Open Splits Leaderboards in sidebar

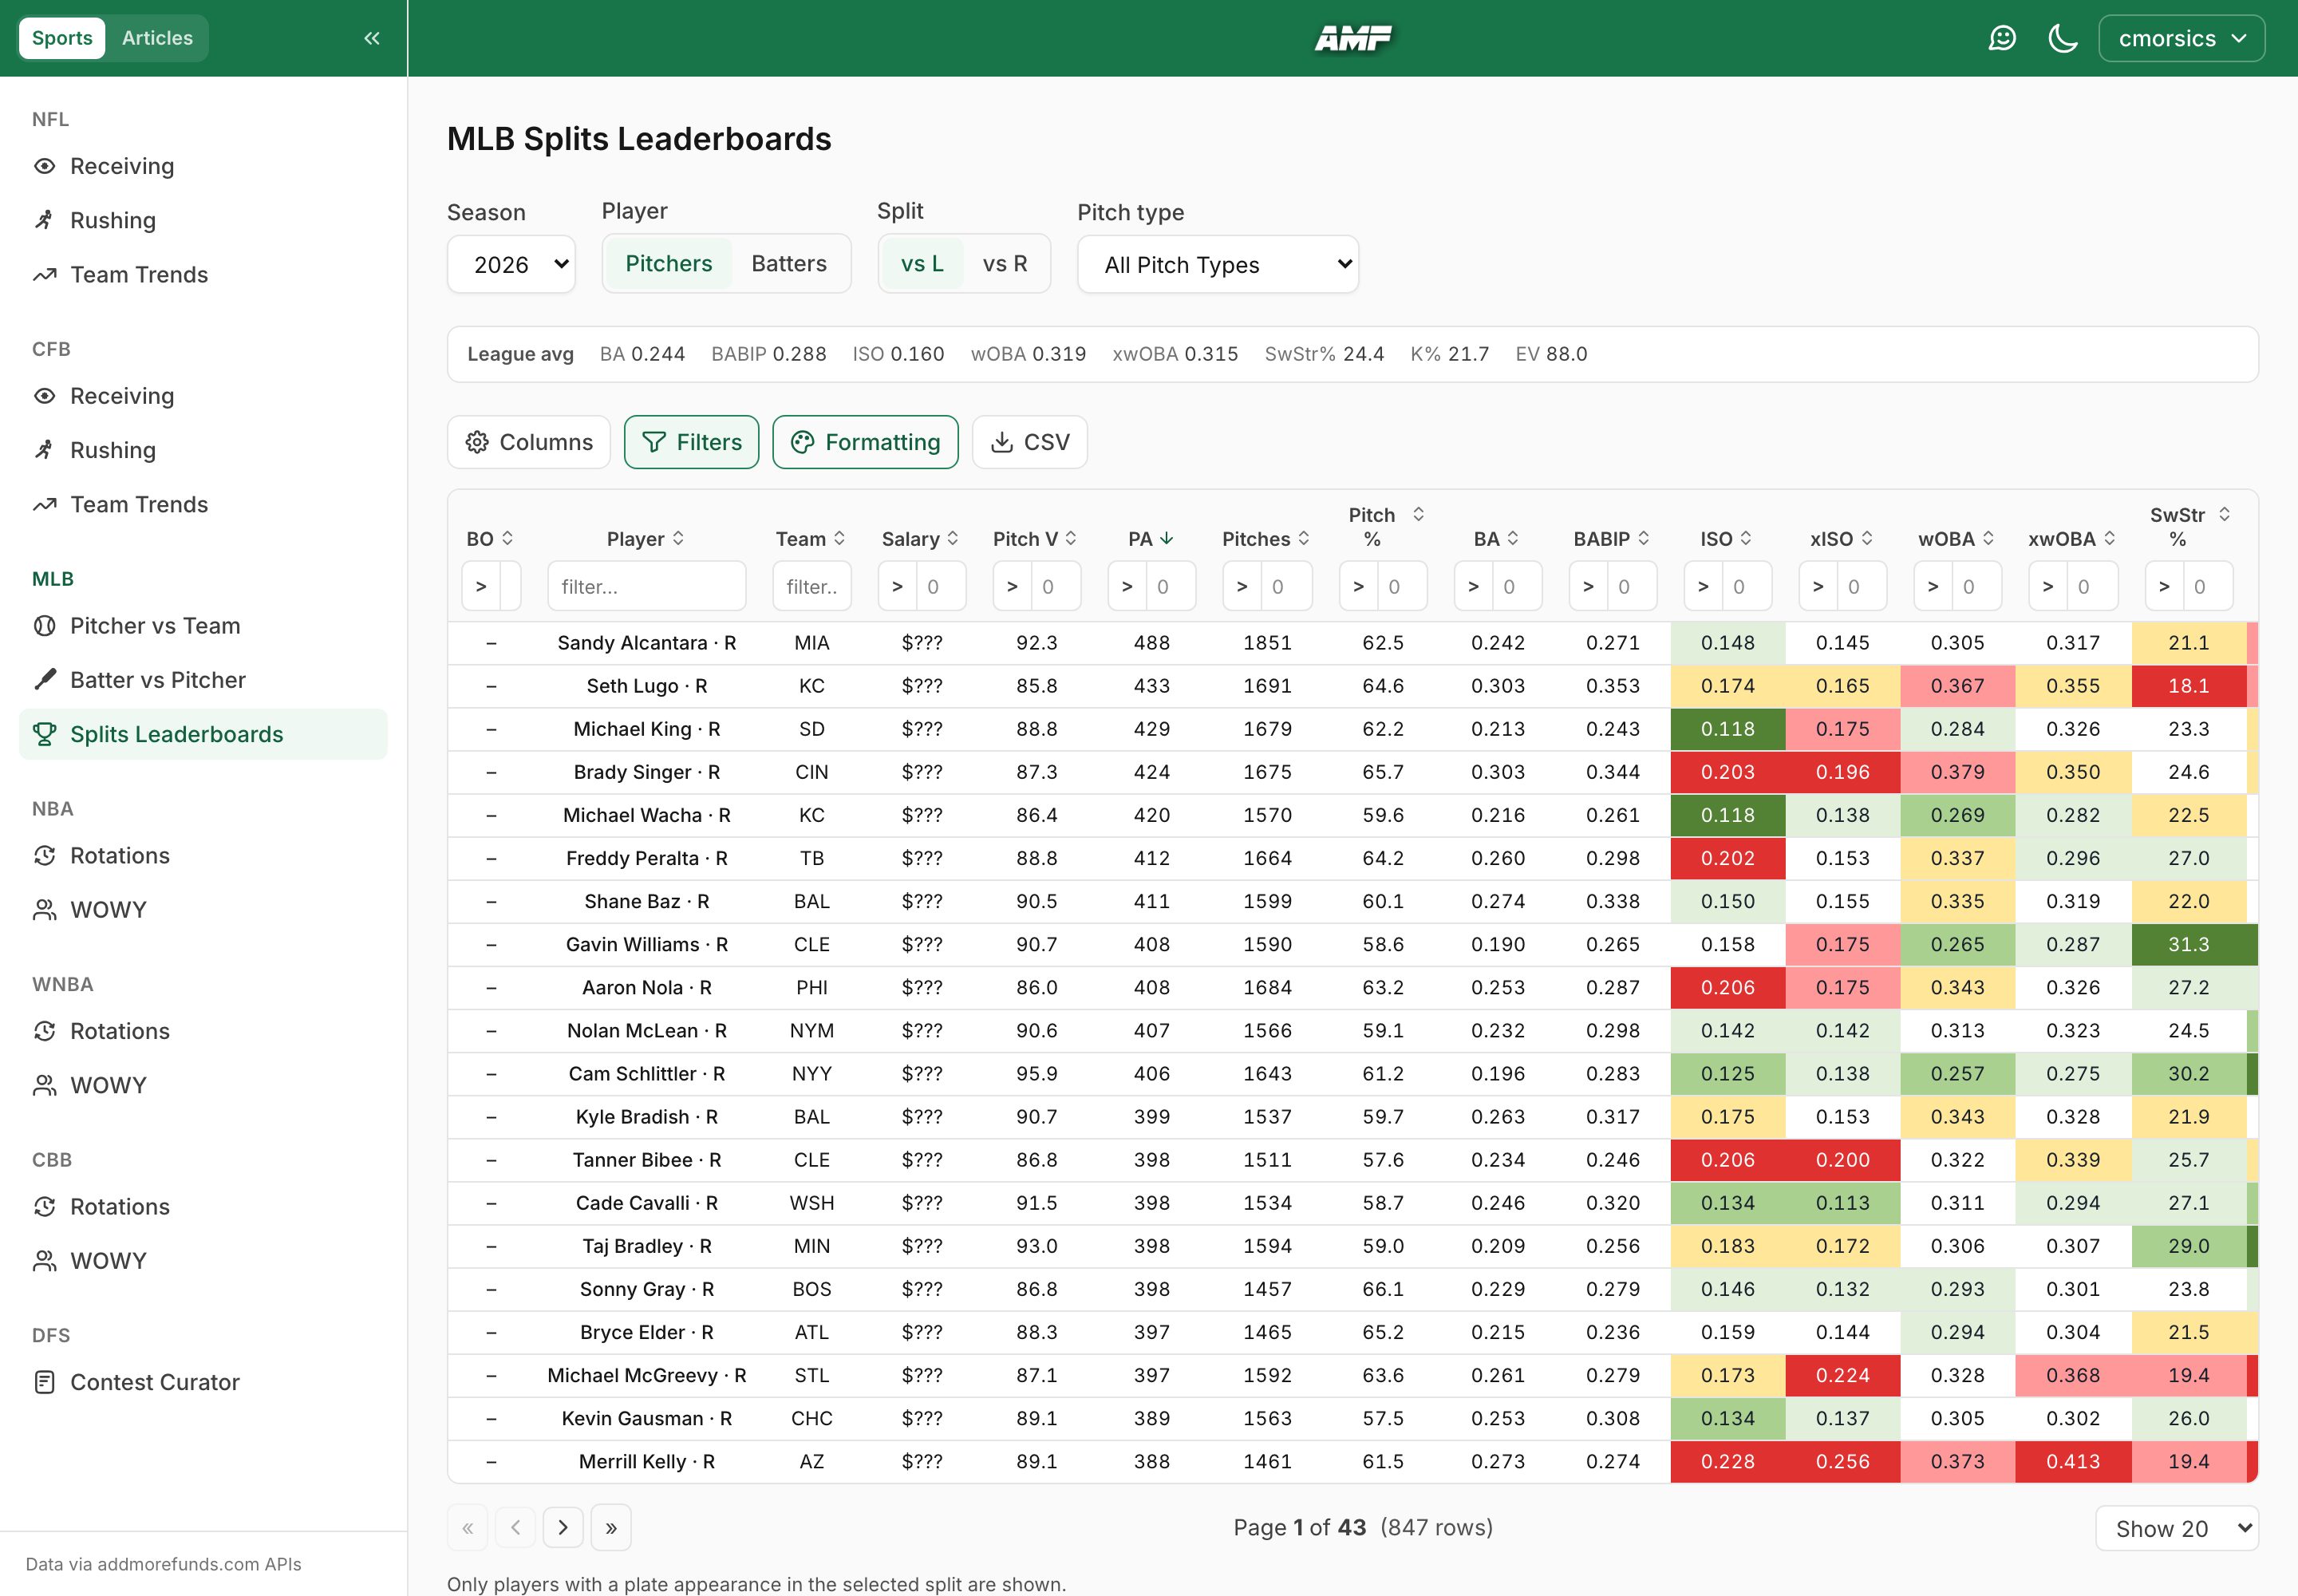(x=203, y=734)
